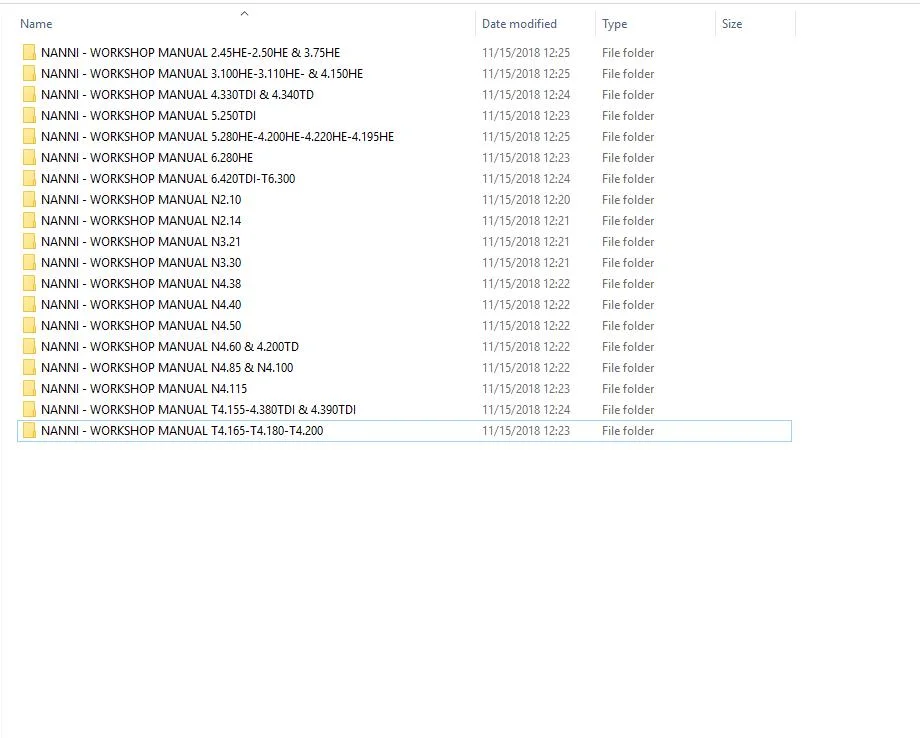Click the date of T4.155-4.380TDI & 4.390TDI folder
This screenshot has height=738, width=920.
[526, 409]
